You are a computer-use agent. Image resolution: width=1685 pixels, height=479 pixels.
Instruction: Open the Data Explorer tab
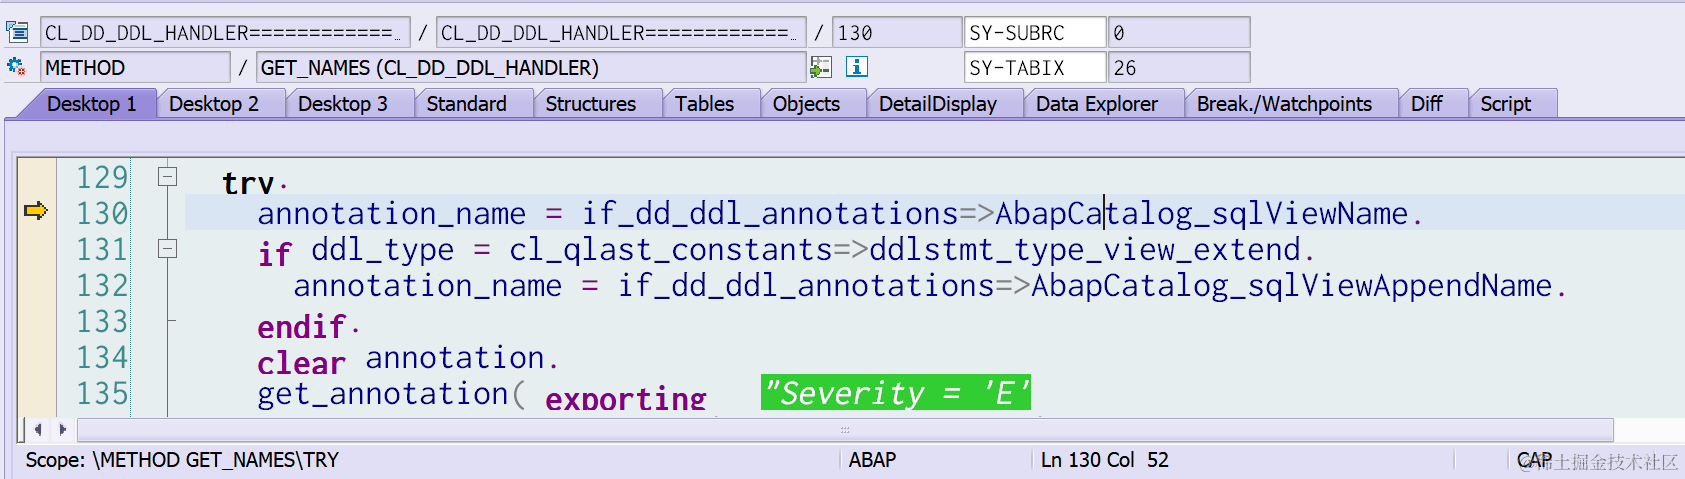click(1097, 104)
